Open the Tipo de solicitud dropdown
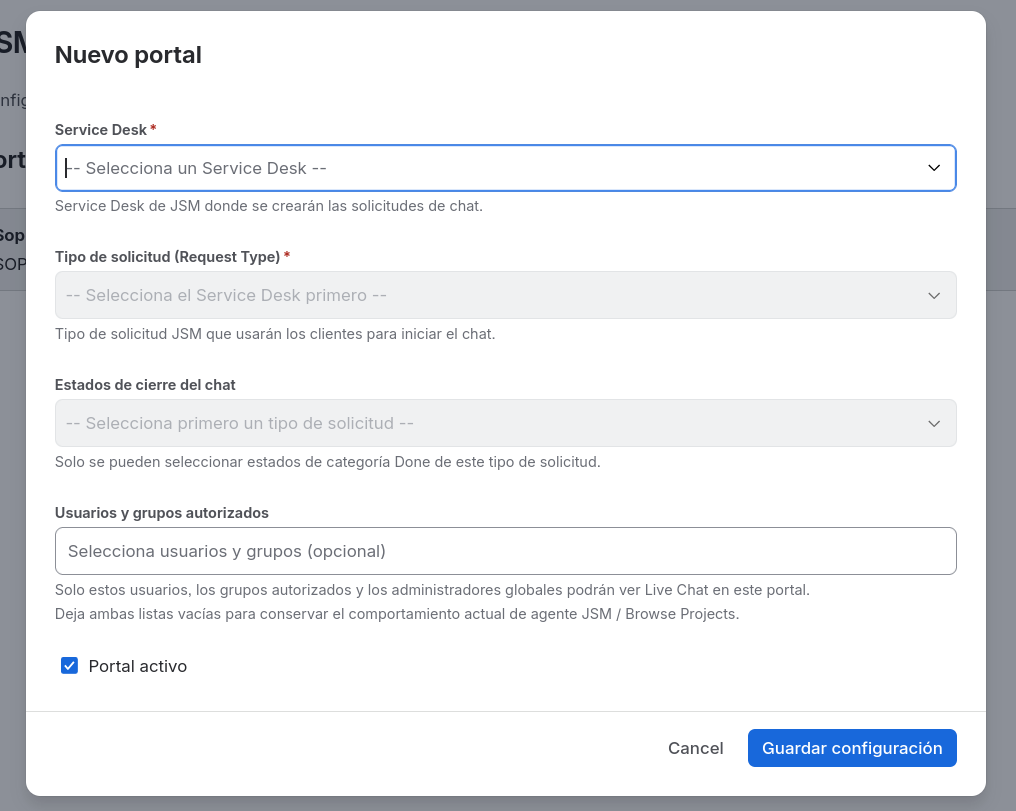This screenshot has width=1016, height=811. (x=505, y=295)
